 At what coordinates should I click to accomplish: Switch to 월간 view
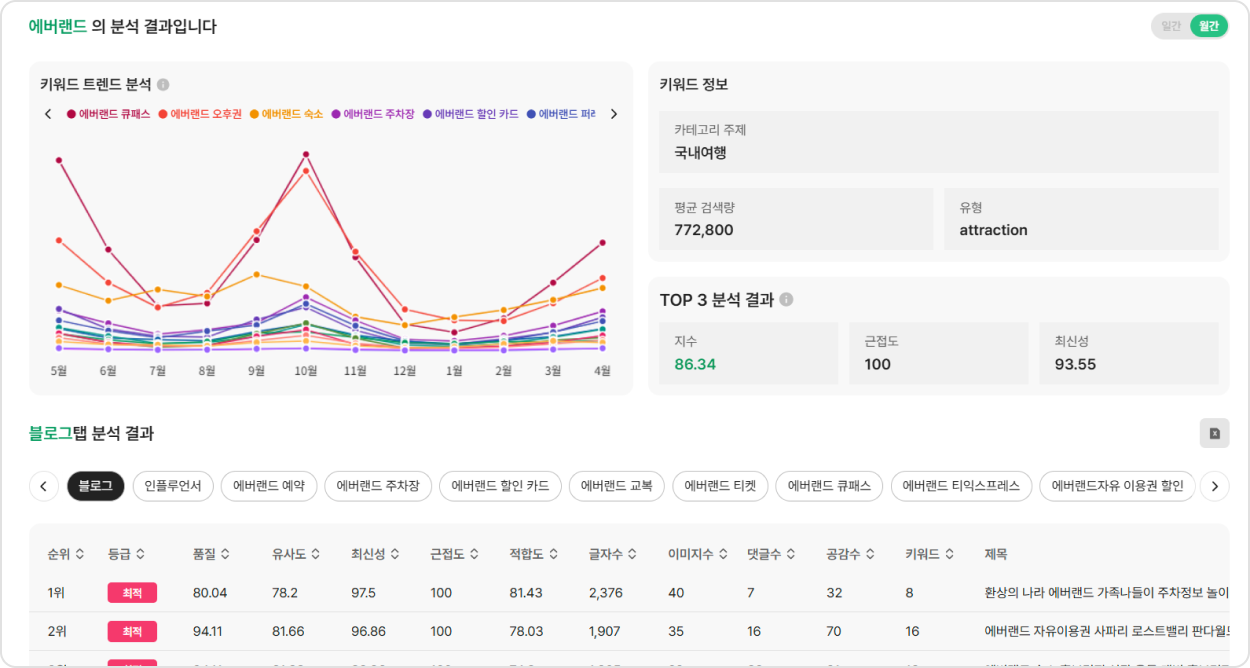[x=1209, y=26]
